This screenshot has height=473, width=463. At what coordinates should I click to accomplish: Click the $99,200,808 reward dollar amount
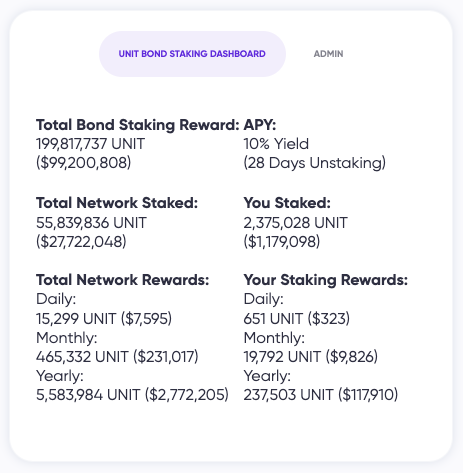pos(83,163)
